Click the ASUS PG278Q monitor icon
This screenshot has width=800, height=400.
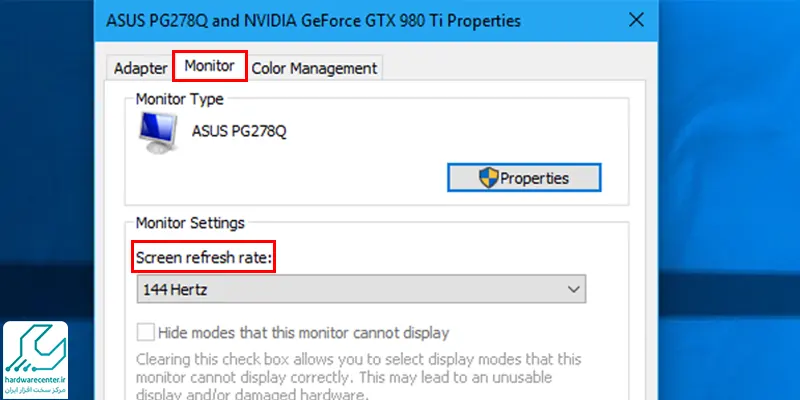[x=158, y=133]
